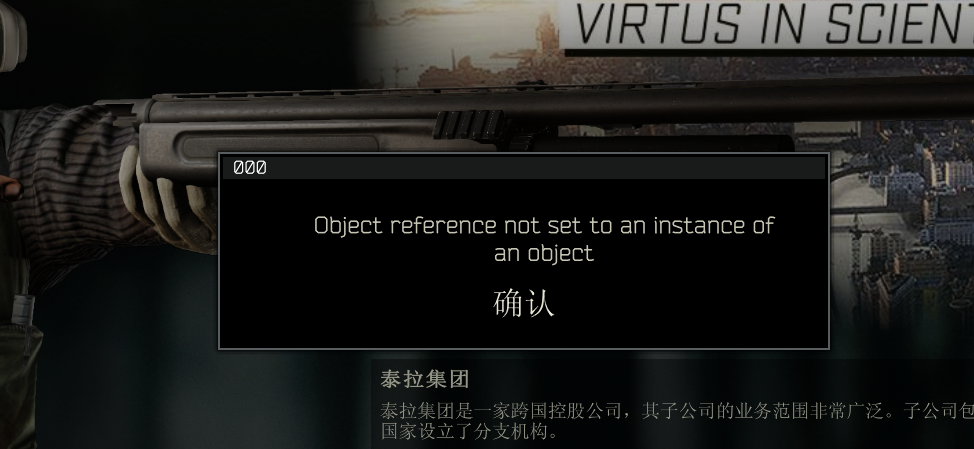Confirm the error with the 确认 button
Viewport: 974px width, 449px height.
point(523,304)
